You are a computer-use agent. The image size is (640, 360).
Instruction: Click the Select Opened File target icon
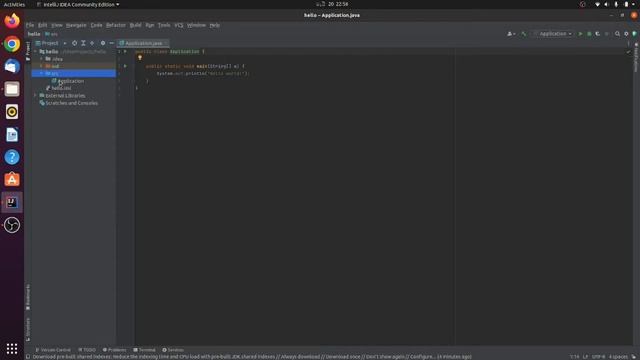point(74,43)
